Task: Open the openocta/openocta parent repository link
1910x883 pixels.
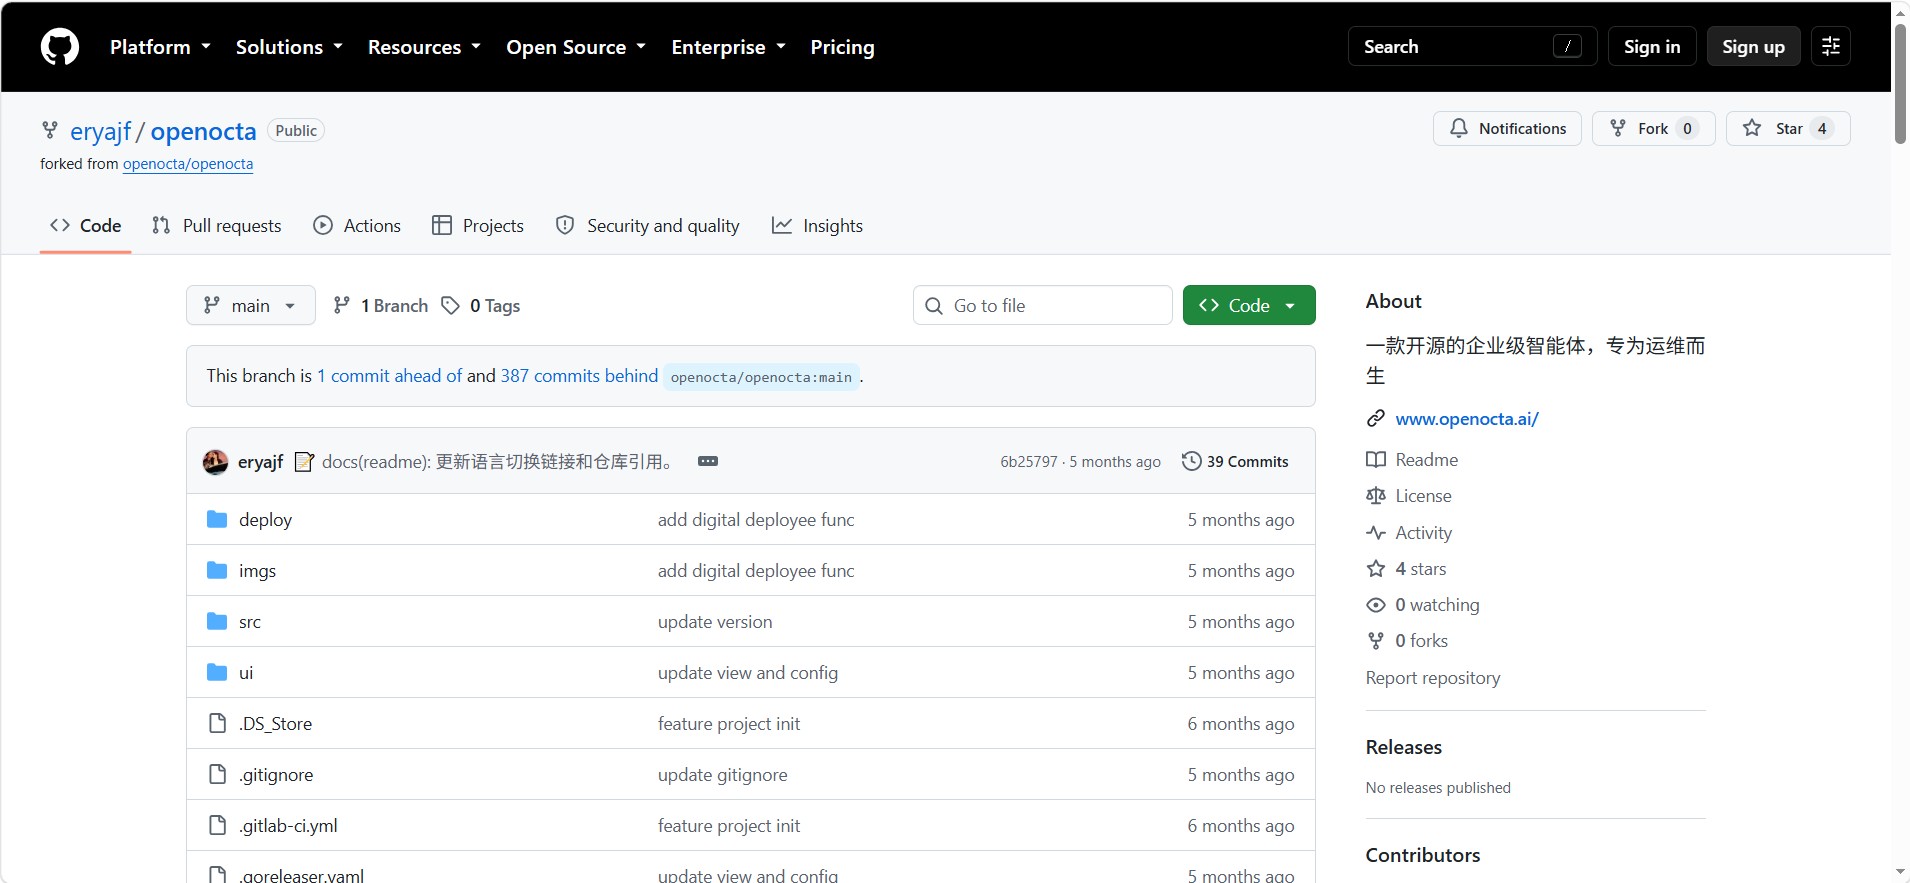Action: pos(188,164)
